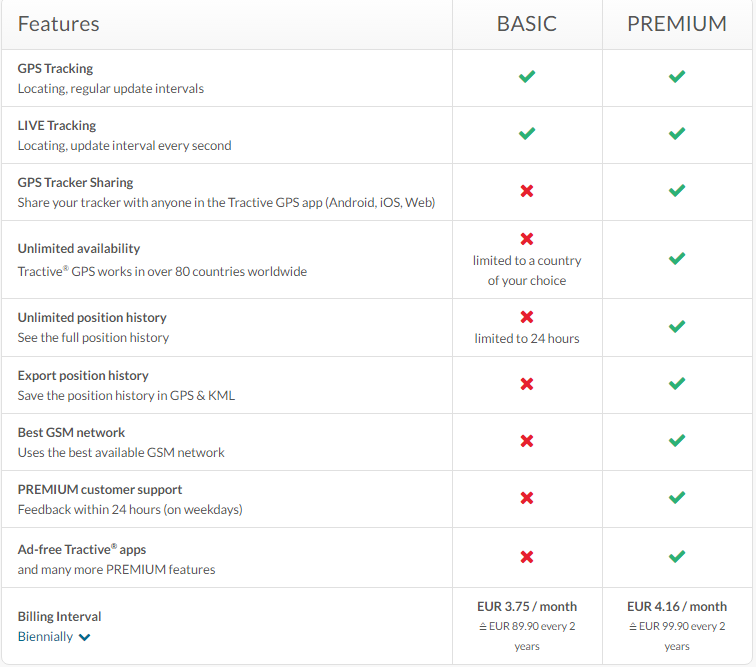The image size is (756, 667).
Task: Click the BASIC checkmark for GPS Tracking
Action: tap(526, 76)
